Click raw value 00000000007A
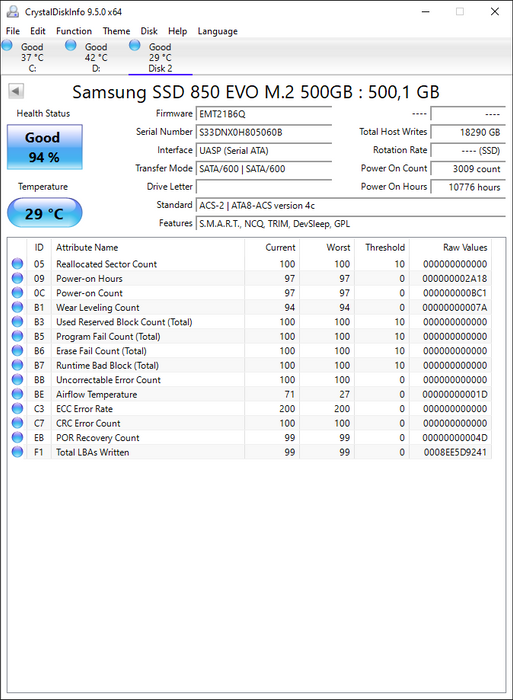 point(455,308)
